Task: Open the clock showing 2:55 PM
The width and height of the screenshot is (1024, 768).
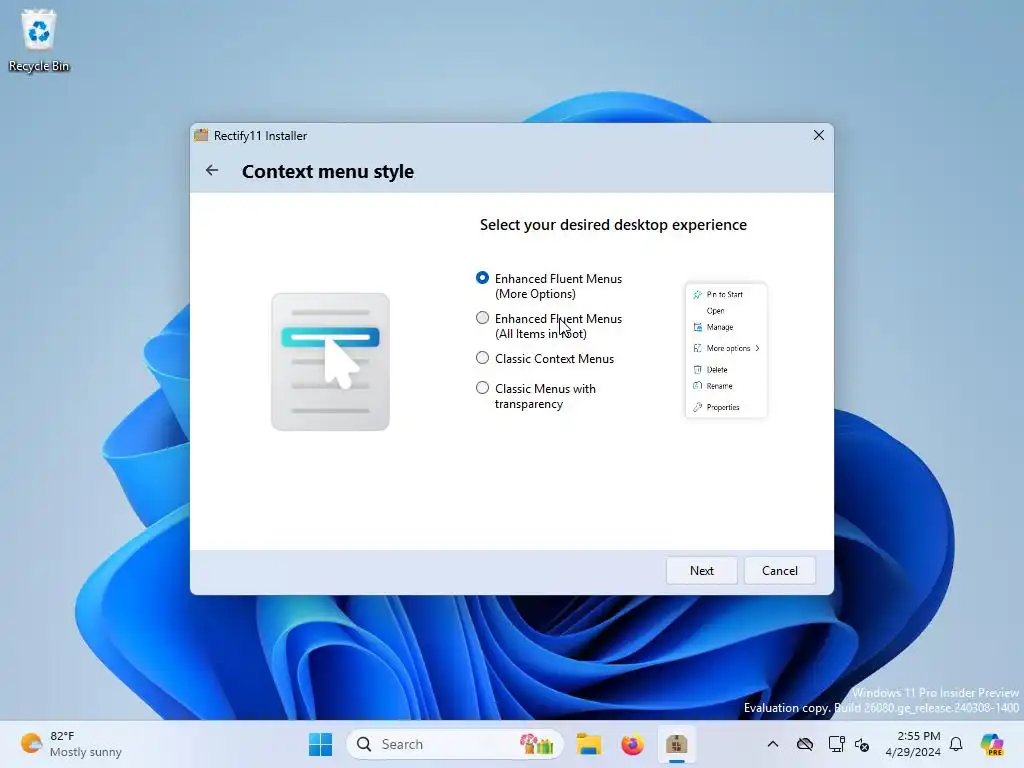Action: pyautogui.click(x=913, y=744)
